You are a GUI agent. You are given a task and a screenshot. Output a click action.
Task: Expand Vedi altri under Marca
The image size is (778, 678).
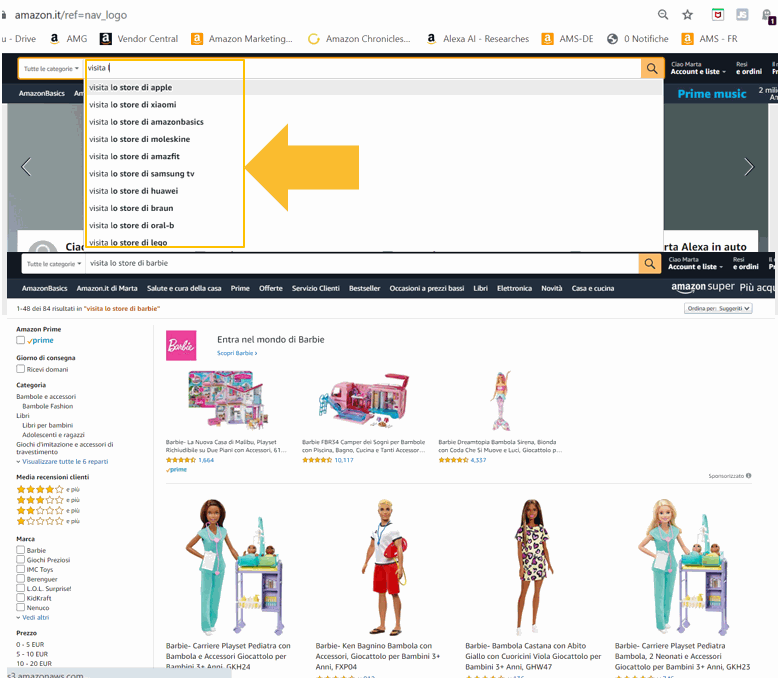(x=34, y=617)
